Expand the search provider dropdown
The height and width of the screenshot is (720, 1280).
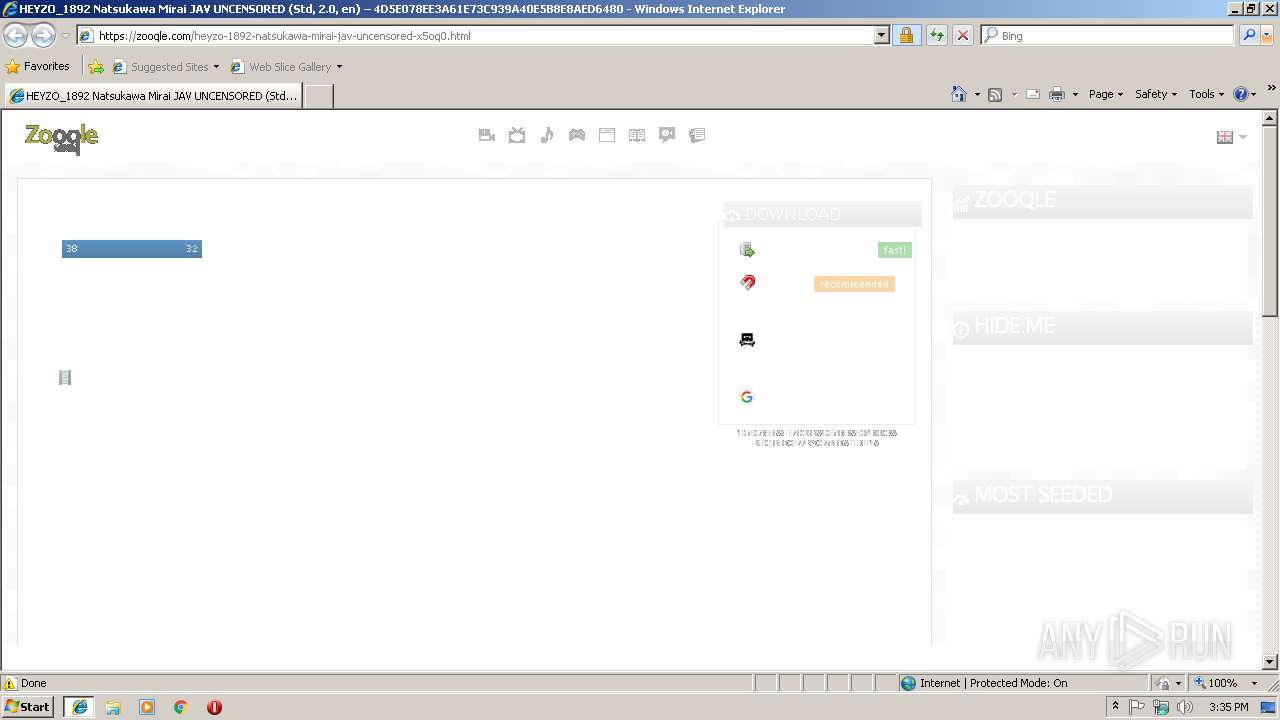(x=1267, y=35)
